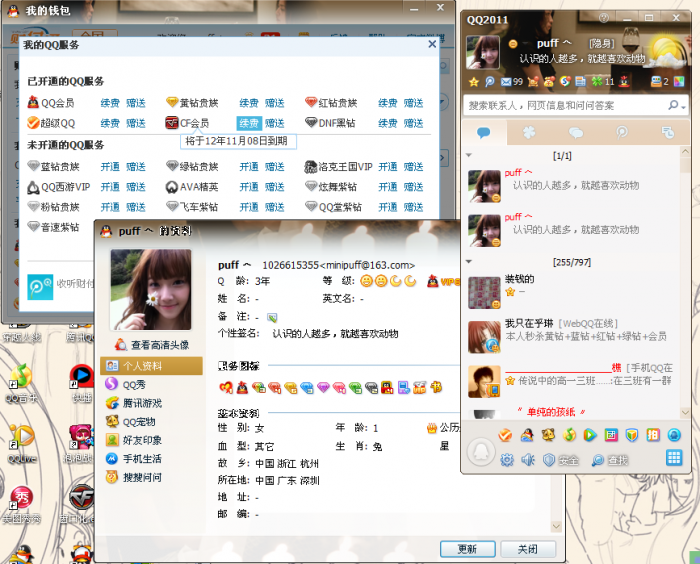Click 查看高清头像 under profile photo

152,345
